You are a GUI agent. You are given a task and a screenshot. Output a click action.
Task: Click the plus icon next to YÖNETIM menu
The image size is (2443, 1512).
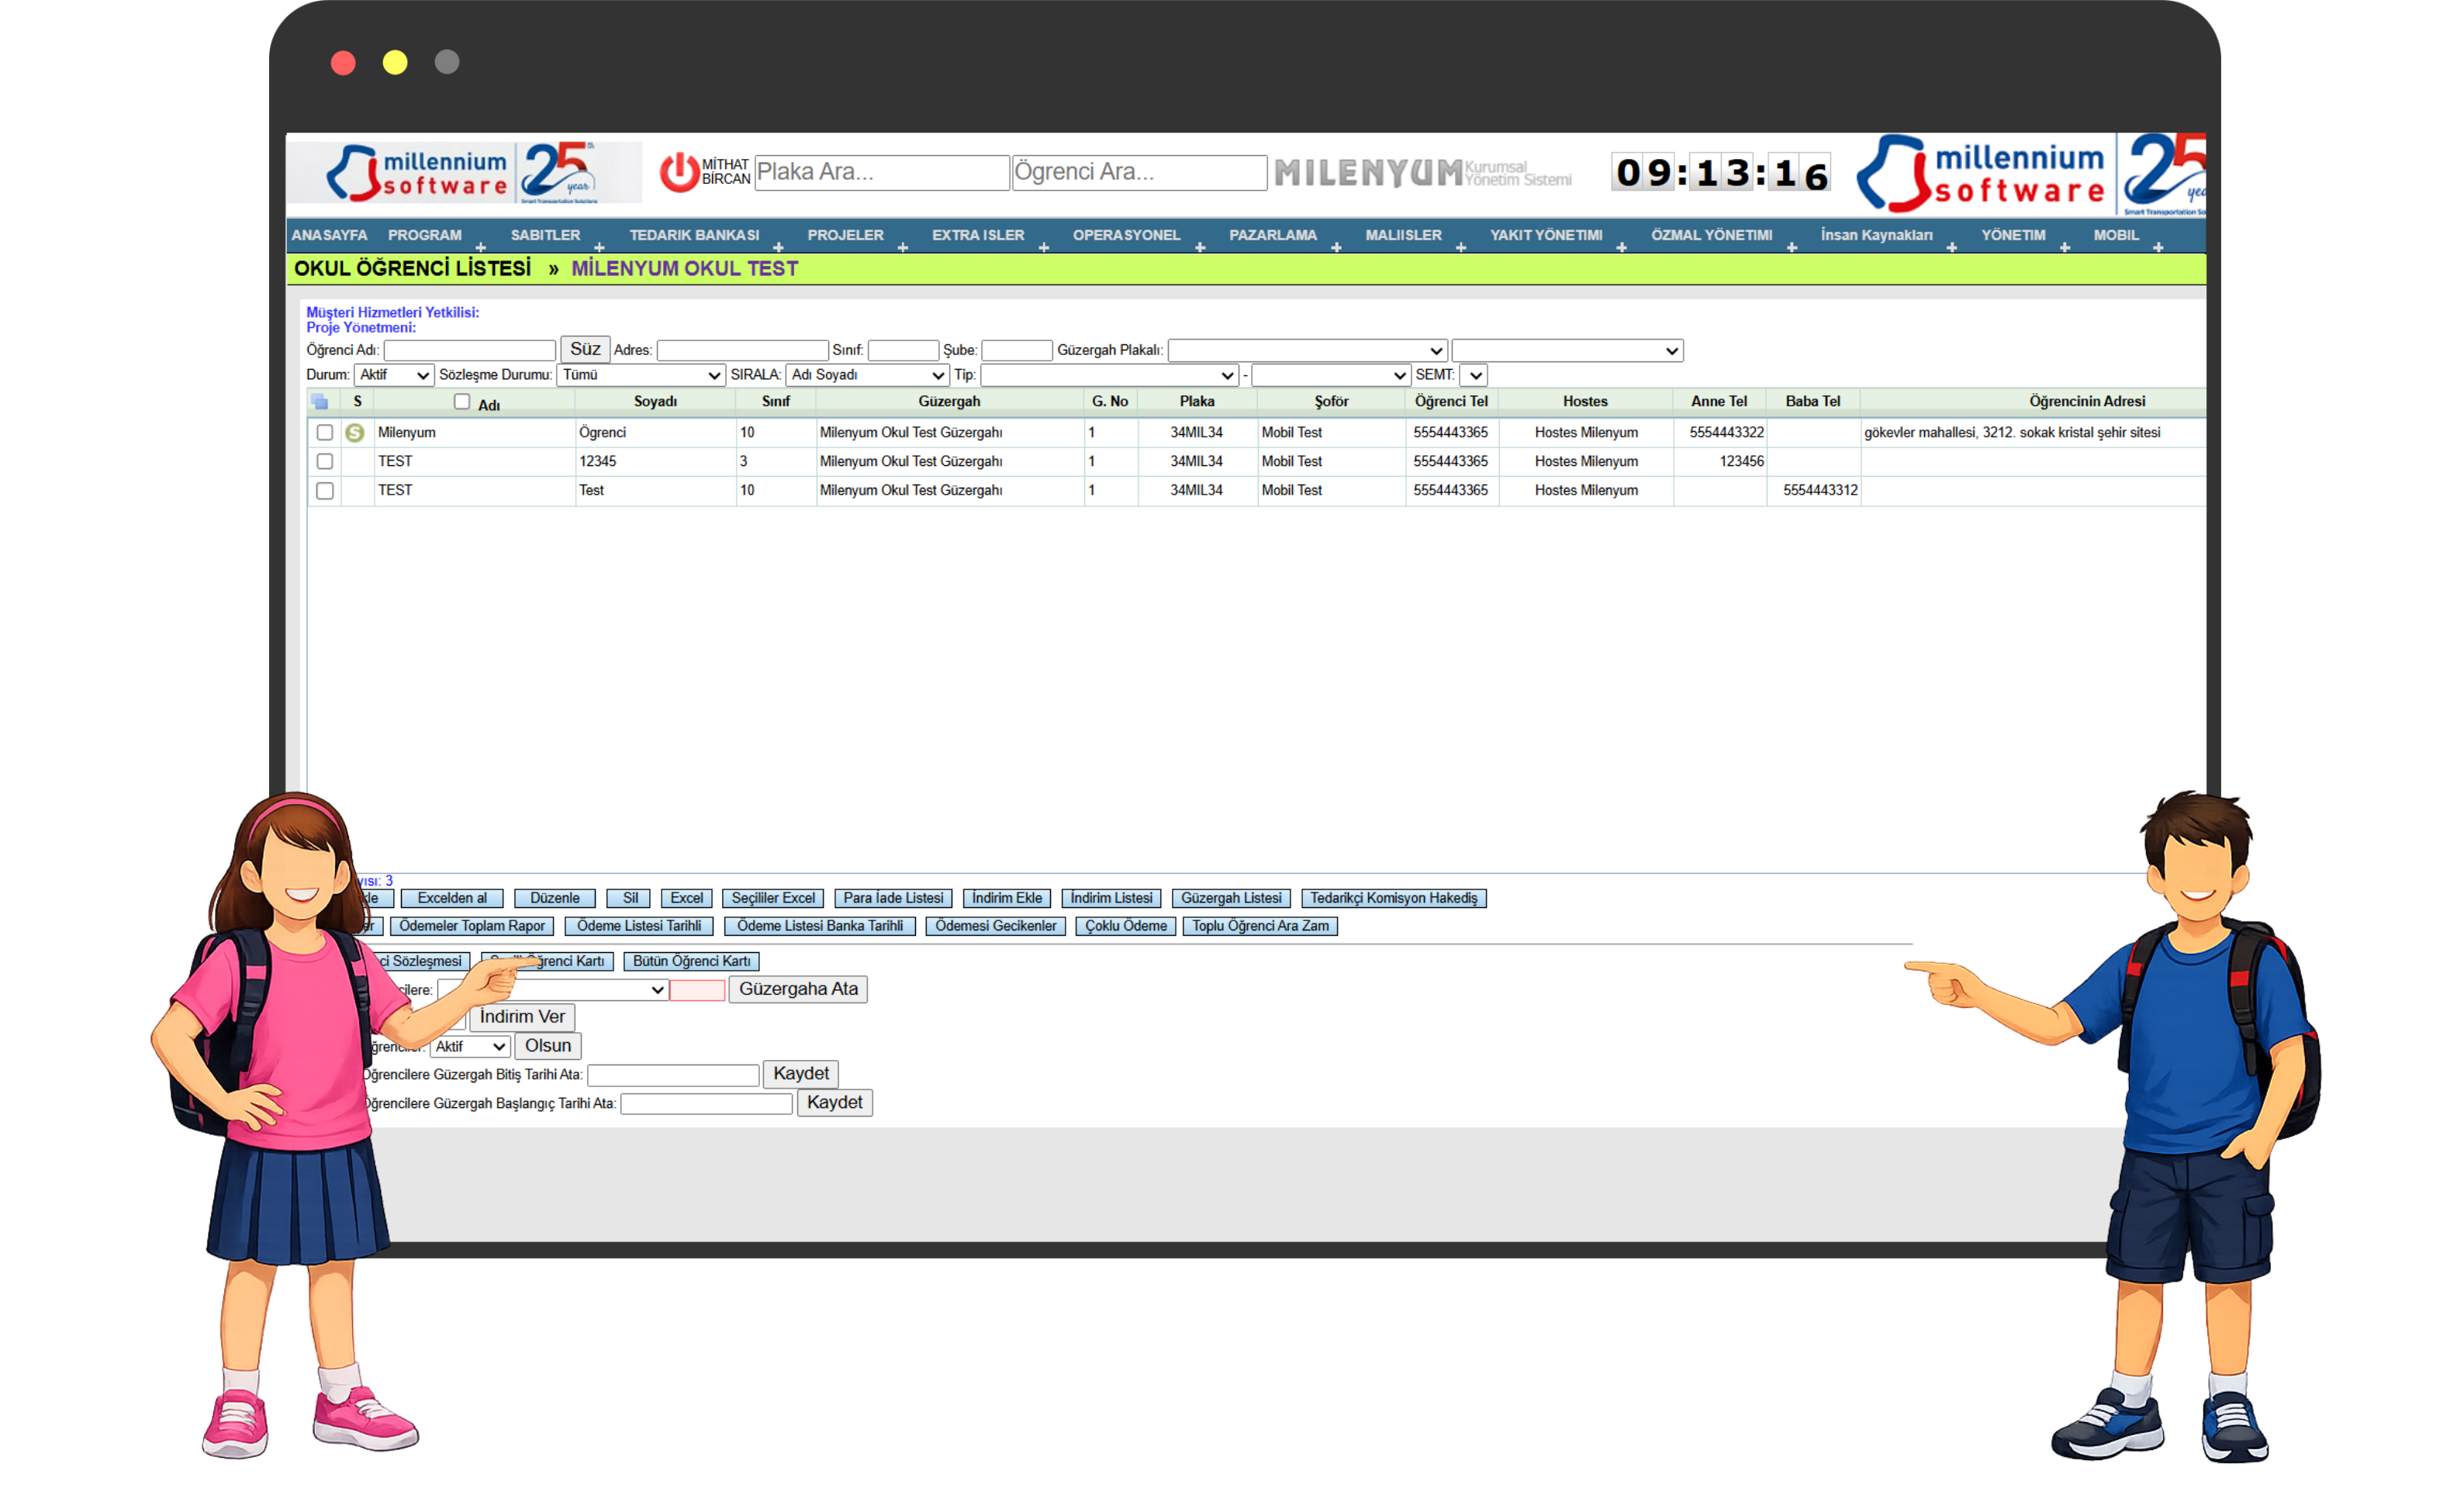[x=2065, y=247]
